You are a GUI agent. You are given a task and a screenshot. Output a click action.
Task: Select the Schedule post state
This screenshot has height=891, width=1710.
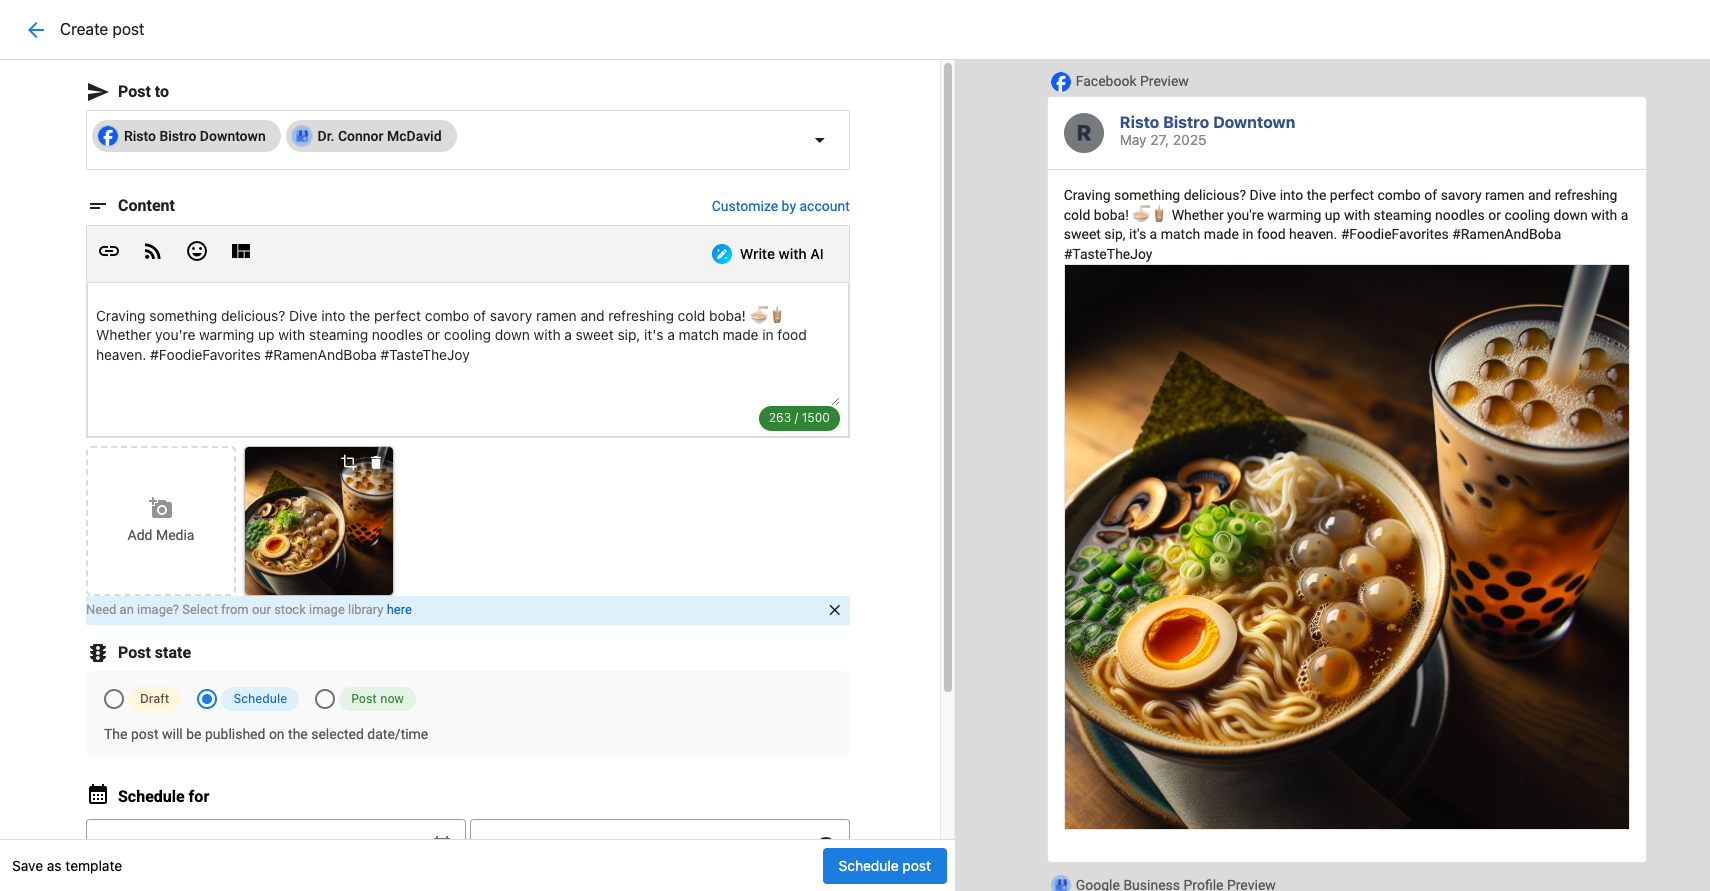(x=206, y=698)
